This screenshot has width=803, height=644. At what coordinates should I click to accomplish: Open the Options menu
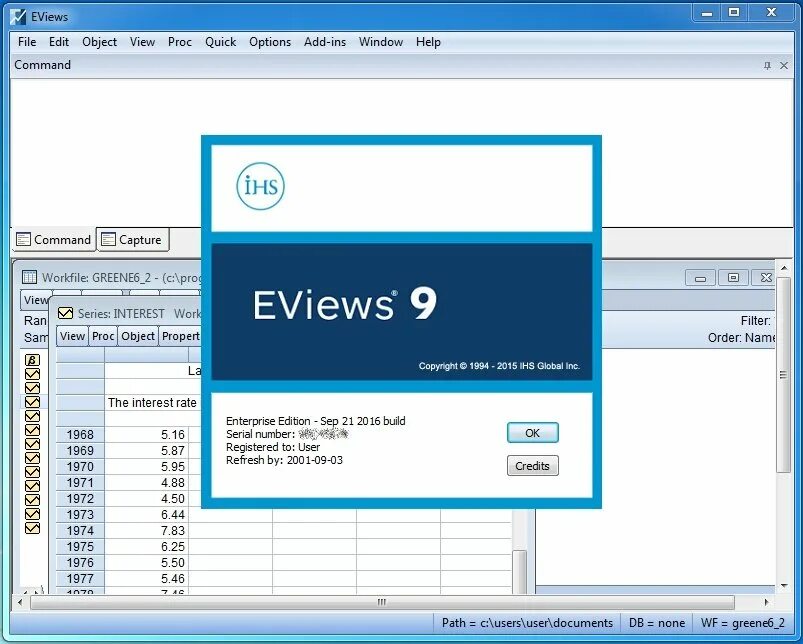click(x=269, y=42)
